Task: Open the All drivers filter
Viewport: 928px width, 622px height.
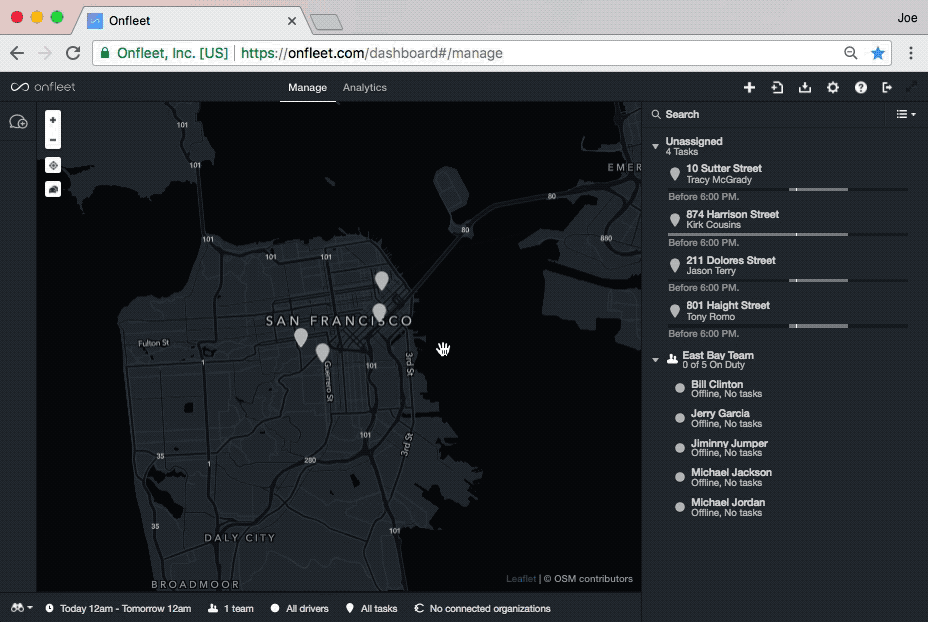Action: pyautogui.click(x=299, y=608)
